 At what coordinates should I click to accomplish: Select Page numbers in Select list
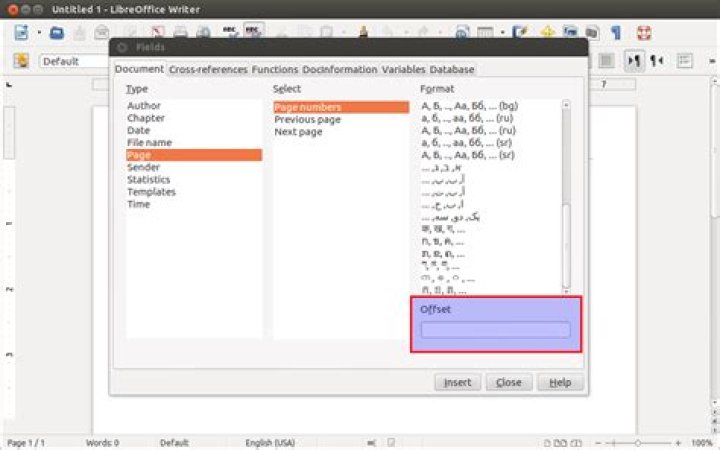pyautogui.click(x=341, y=107)
